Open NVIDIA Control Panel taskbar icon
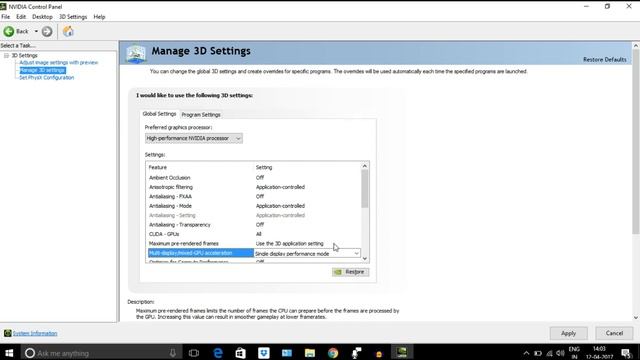Screen dimensions: 640x360 point(402,353)
